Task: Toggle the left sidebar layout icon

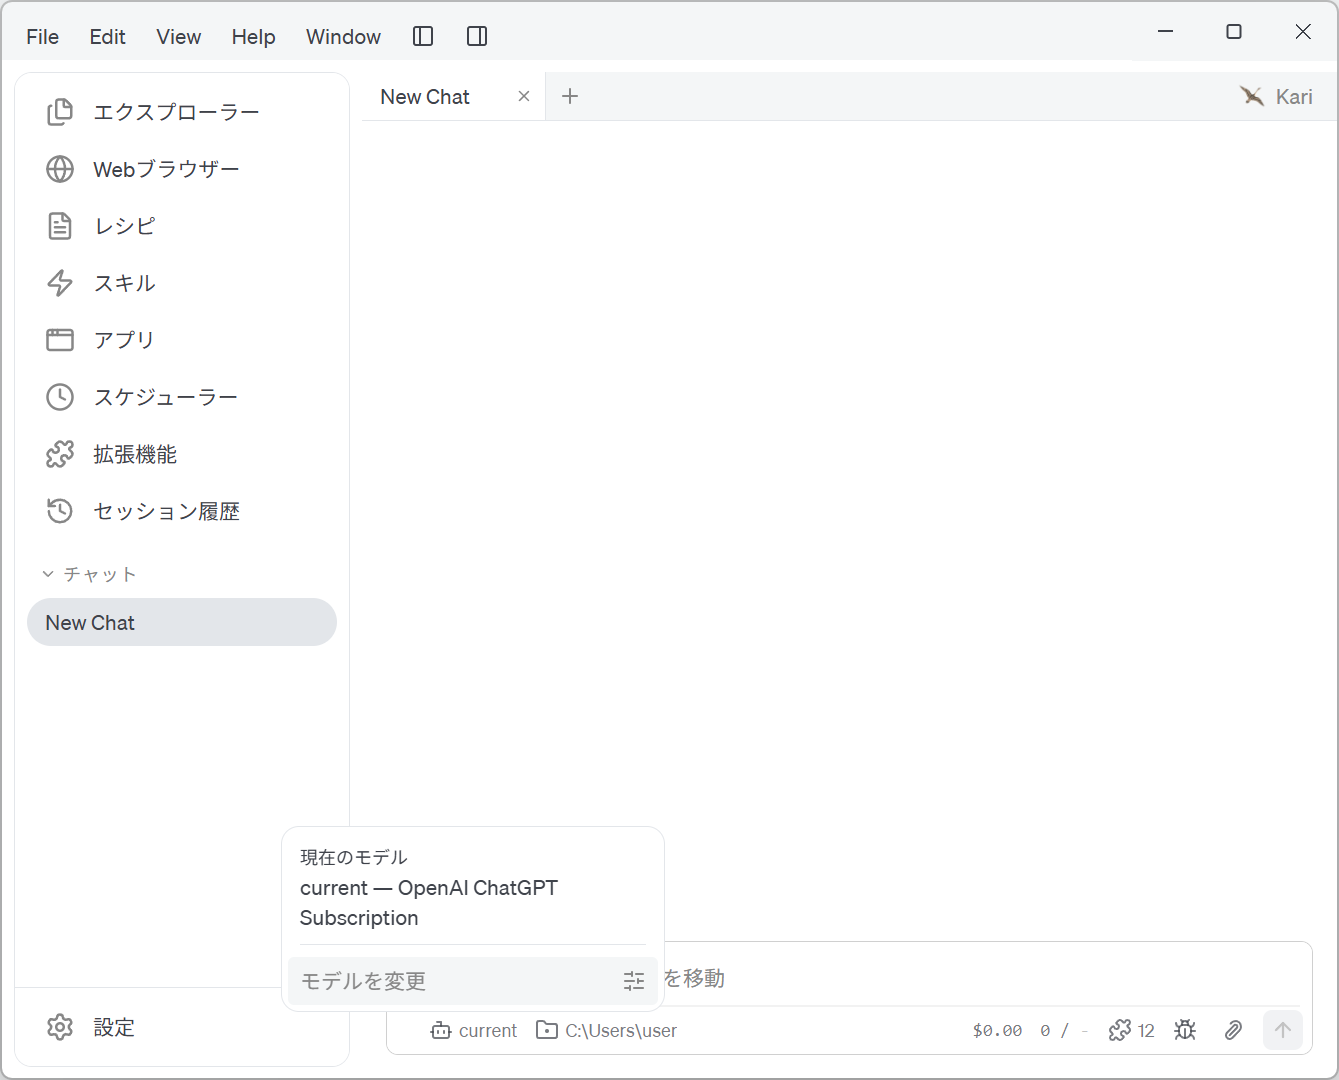Action: coord(423,36)
